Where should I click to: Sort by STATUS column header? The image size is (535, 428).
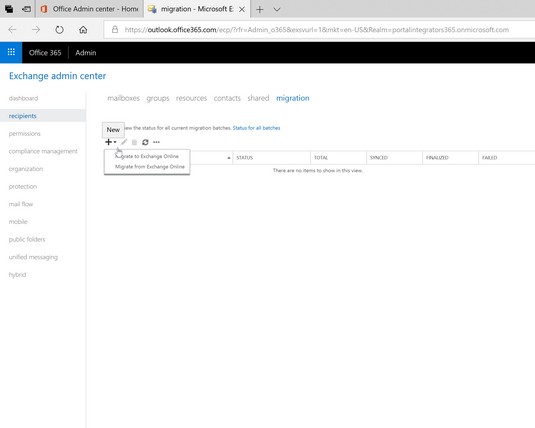[272, 158]
